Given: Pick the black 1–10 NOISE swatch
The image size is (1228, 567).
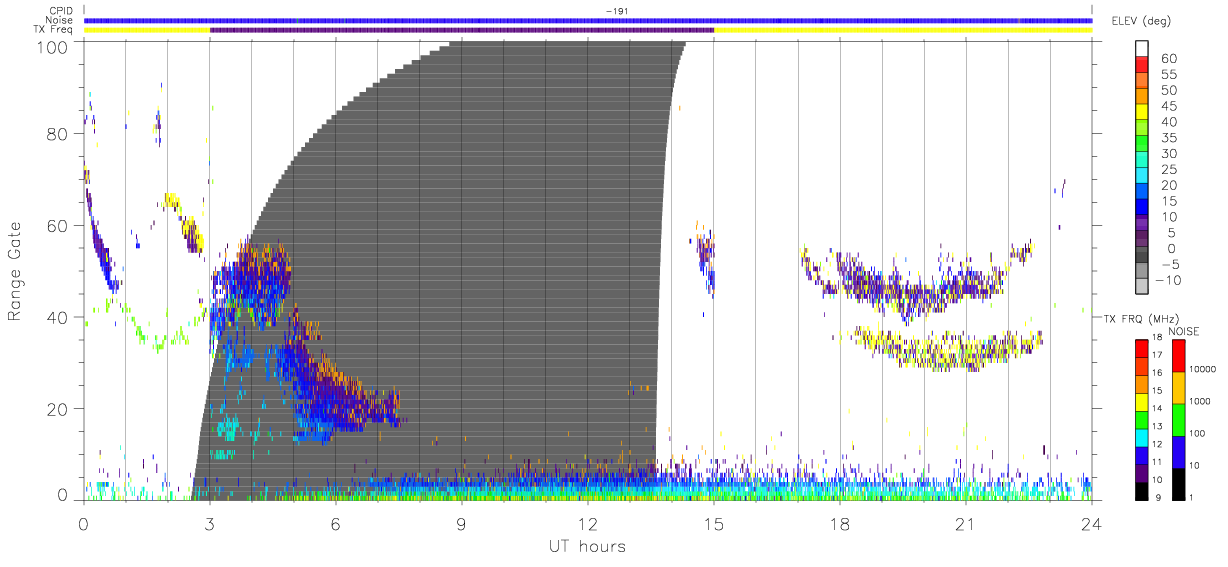Looking at the screenshot, I should 1178,483.
